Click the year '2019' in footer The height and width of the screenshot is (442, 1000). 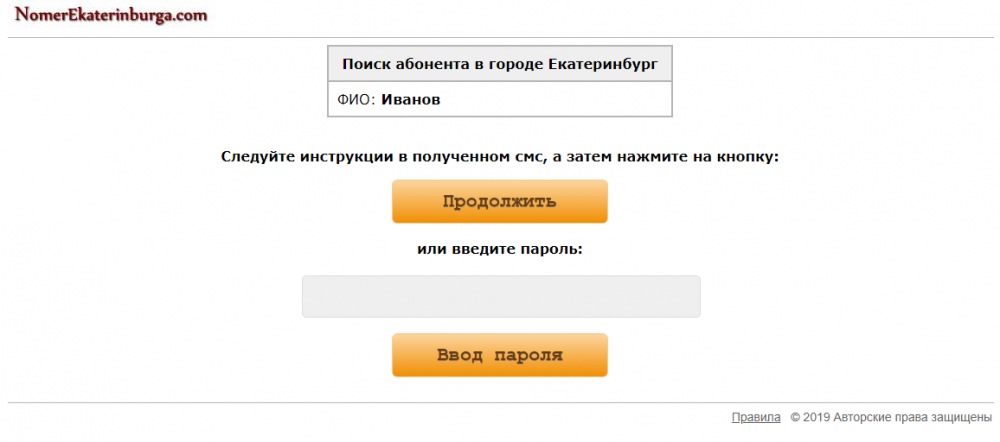(x=819, y=418)
